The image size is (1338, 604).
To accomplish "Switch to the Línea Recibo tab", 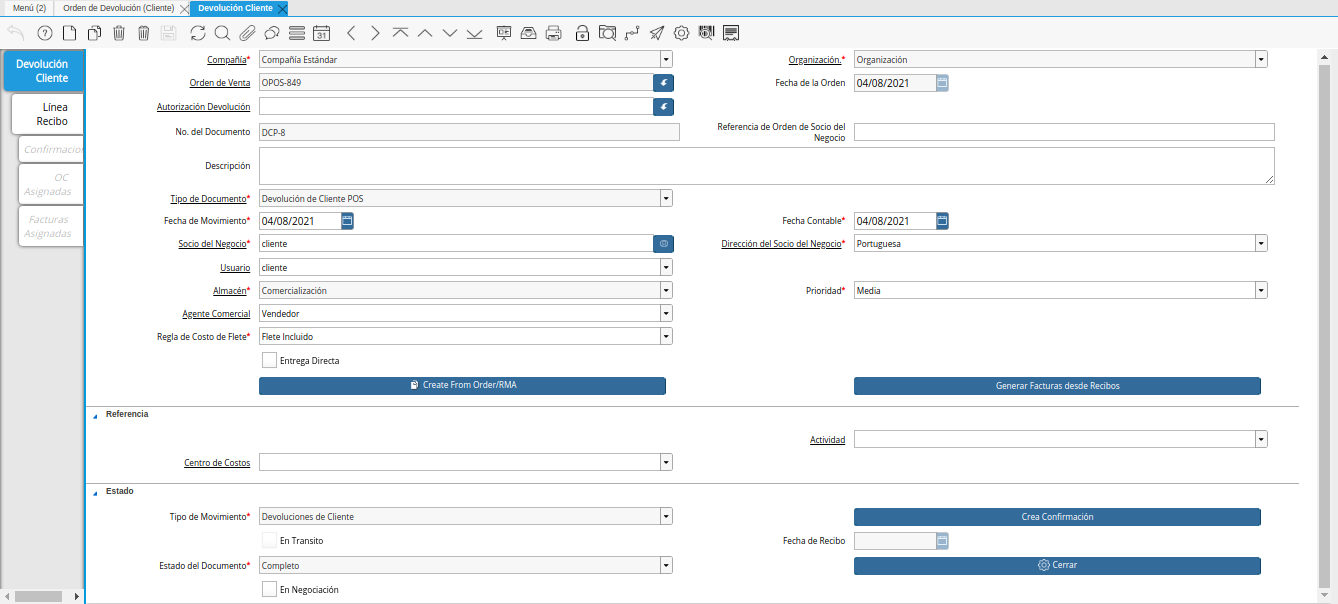I will tap(52, 114).
